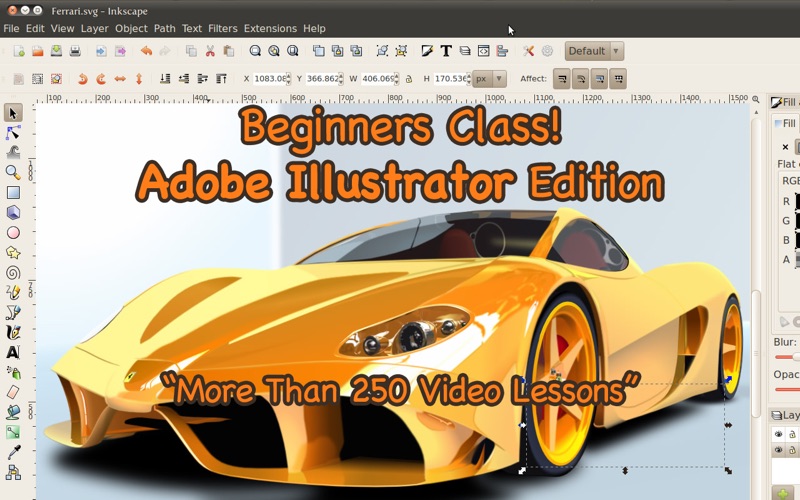Viewport: 800px width, 500px height.
Task: Select the Star polygon tool
Action: click(x=13, y=253)
